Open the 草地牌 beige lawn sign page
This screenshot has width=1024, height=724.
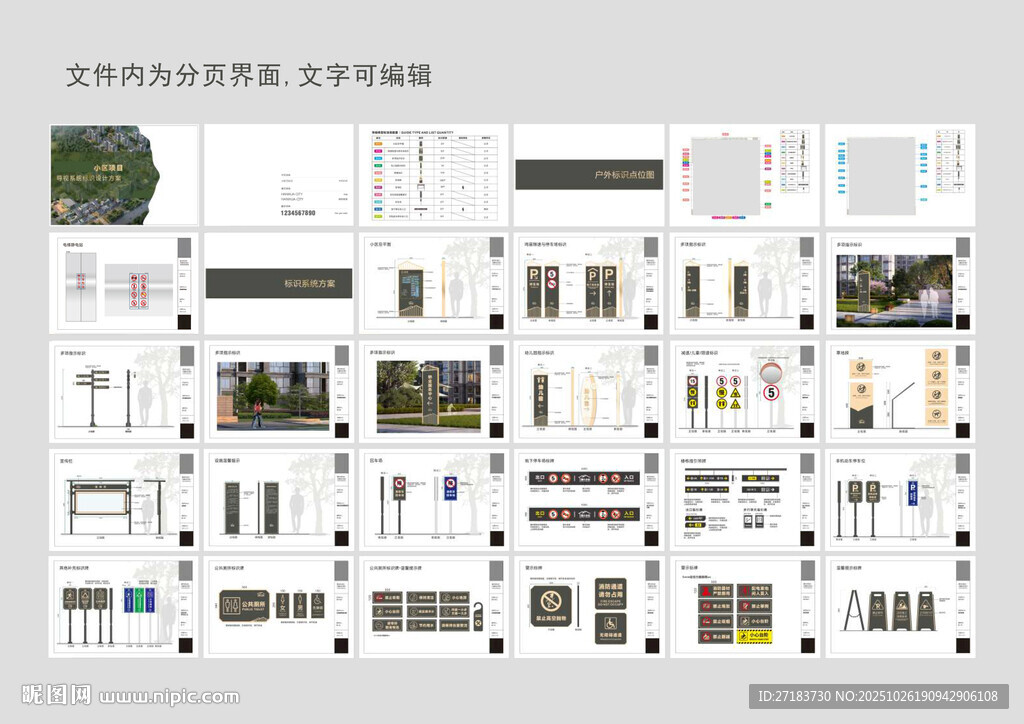[900, 392]
